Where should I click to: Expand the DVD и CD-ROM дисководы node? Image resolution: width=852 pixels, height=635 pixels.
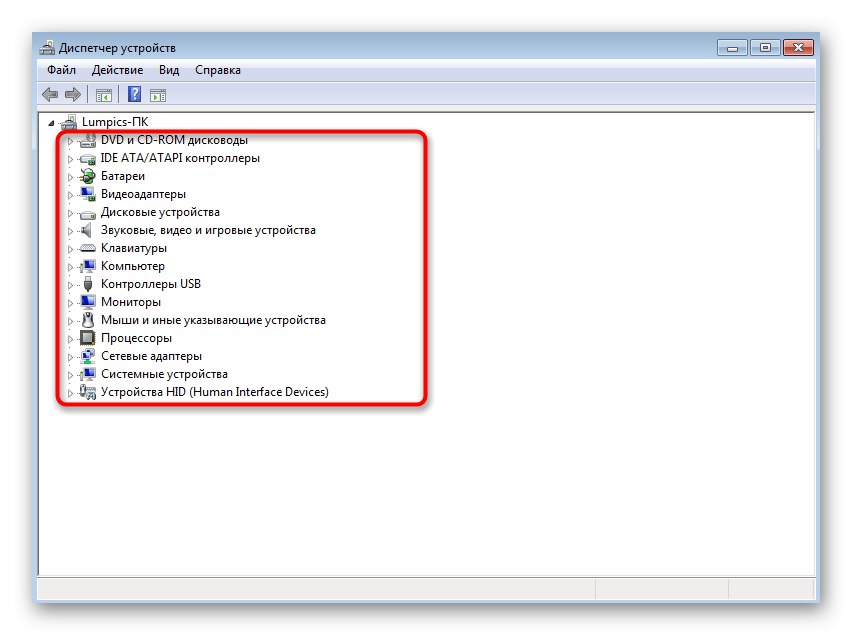click(70, 141)
